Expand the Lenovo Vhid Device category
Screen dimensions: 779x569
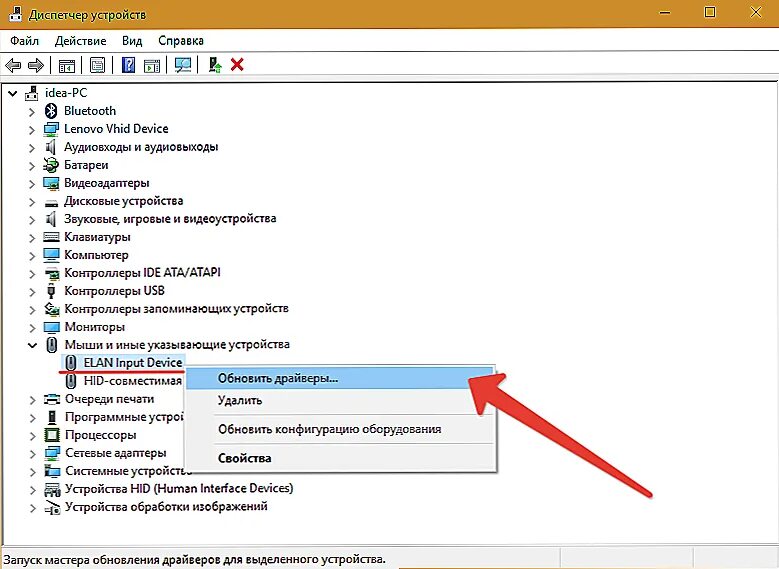(32, 130)
